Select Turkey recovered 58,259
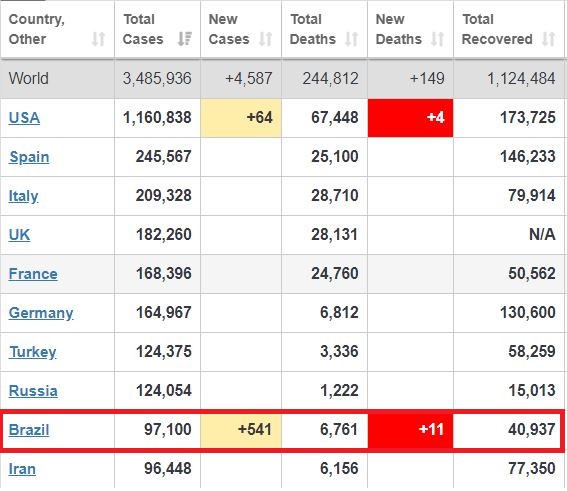 point(532,352)
